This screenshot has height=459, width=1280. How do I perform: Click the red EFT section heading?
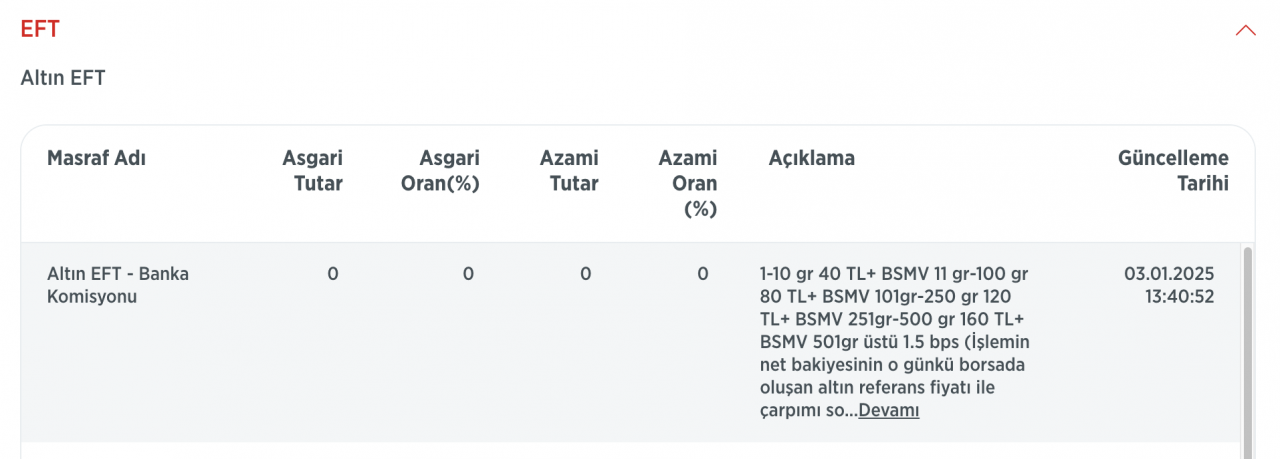pos(40,29)
